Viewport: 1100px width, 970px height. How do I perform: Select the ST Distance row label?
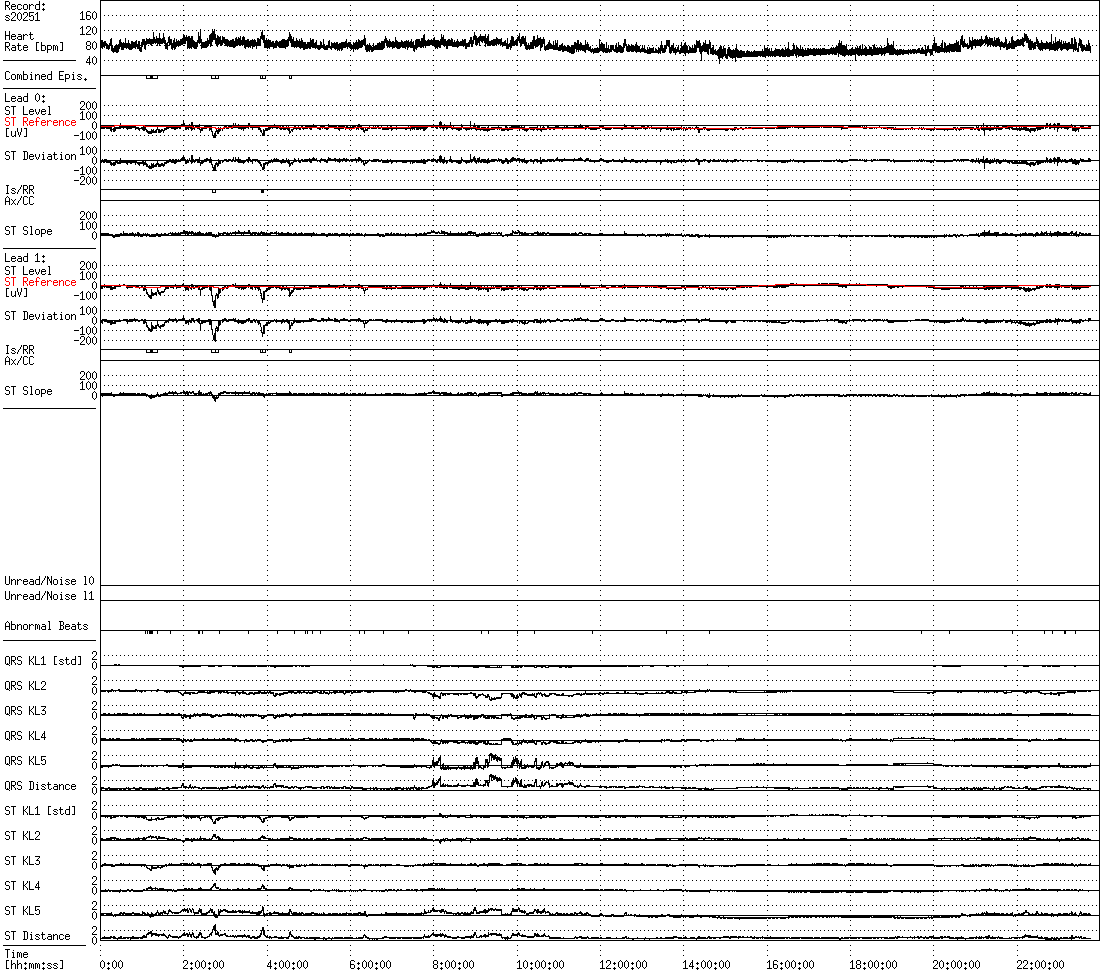click(x=37, y=936)
